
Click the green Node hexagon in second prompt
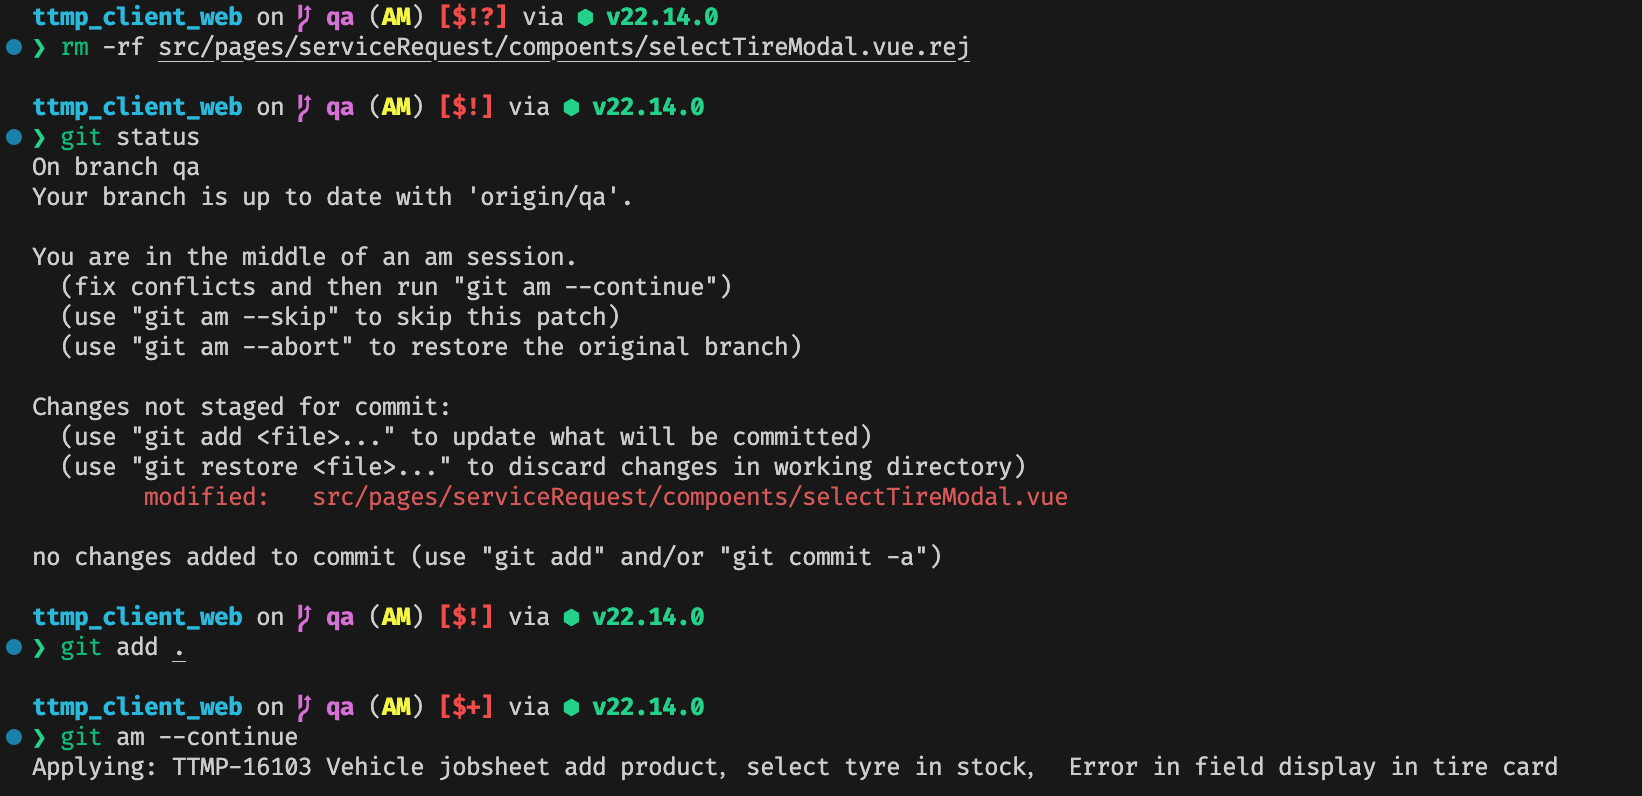tap(571, 107)
